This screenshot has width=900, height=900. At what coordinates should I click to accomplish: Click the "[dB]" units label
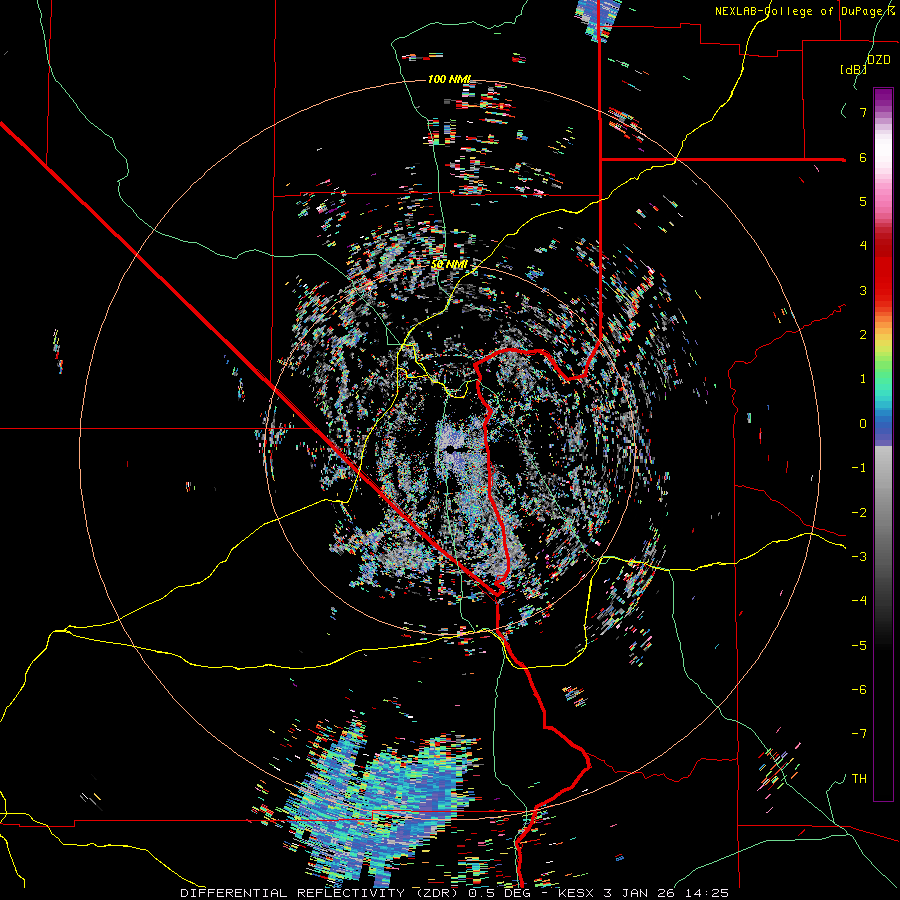tap(854, 69)
